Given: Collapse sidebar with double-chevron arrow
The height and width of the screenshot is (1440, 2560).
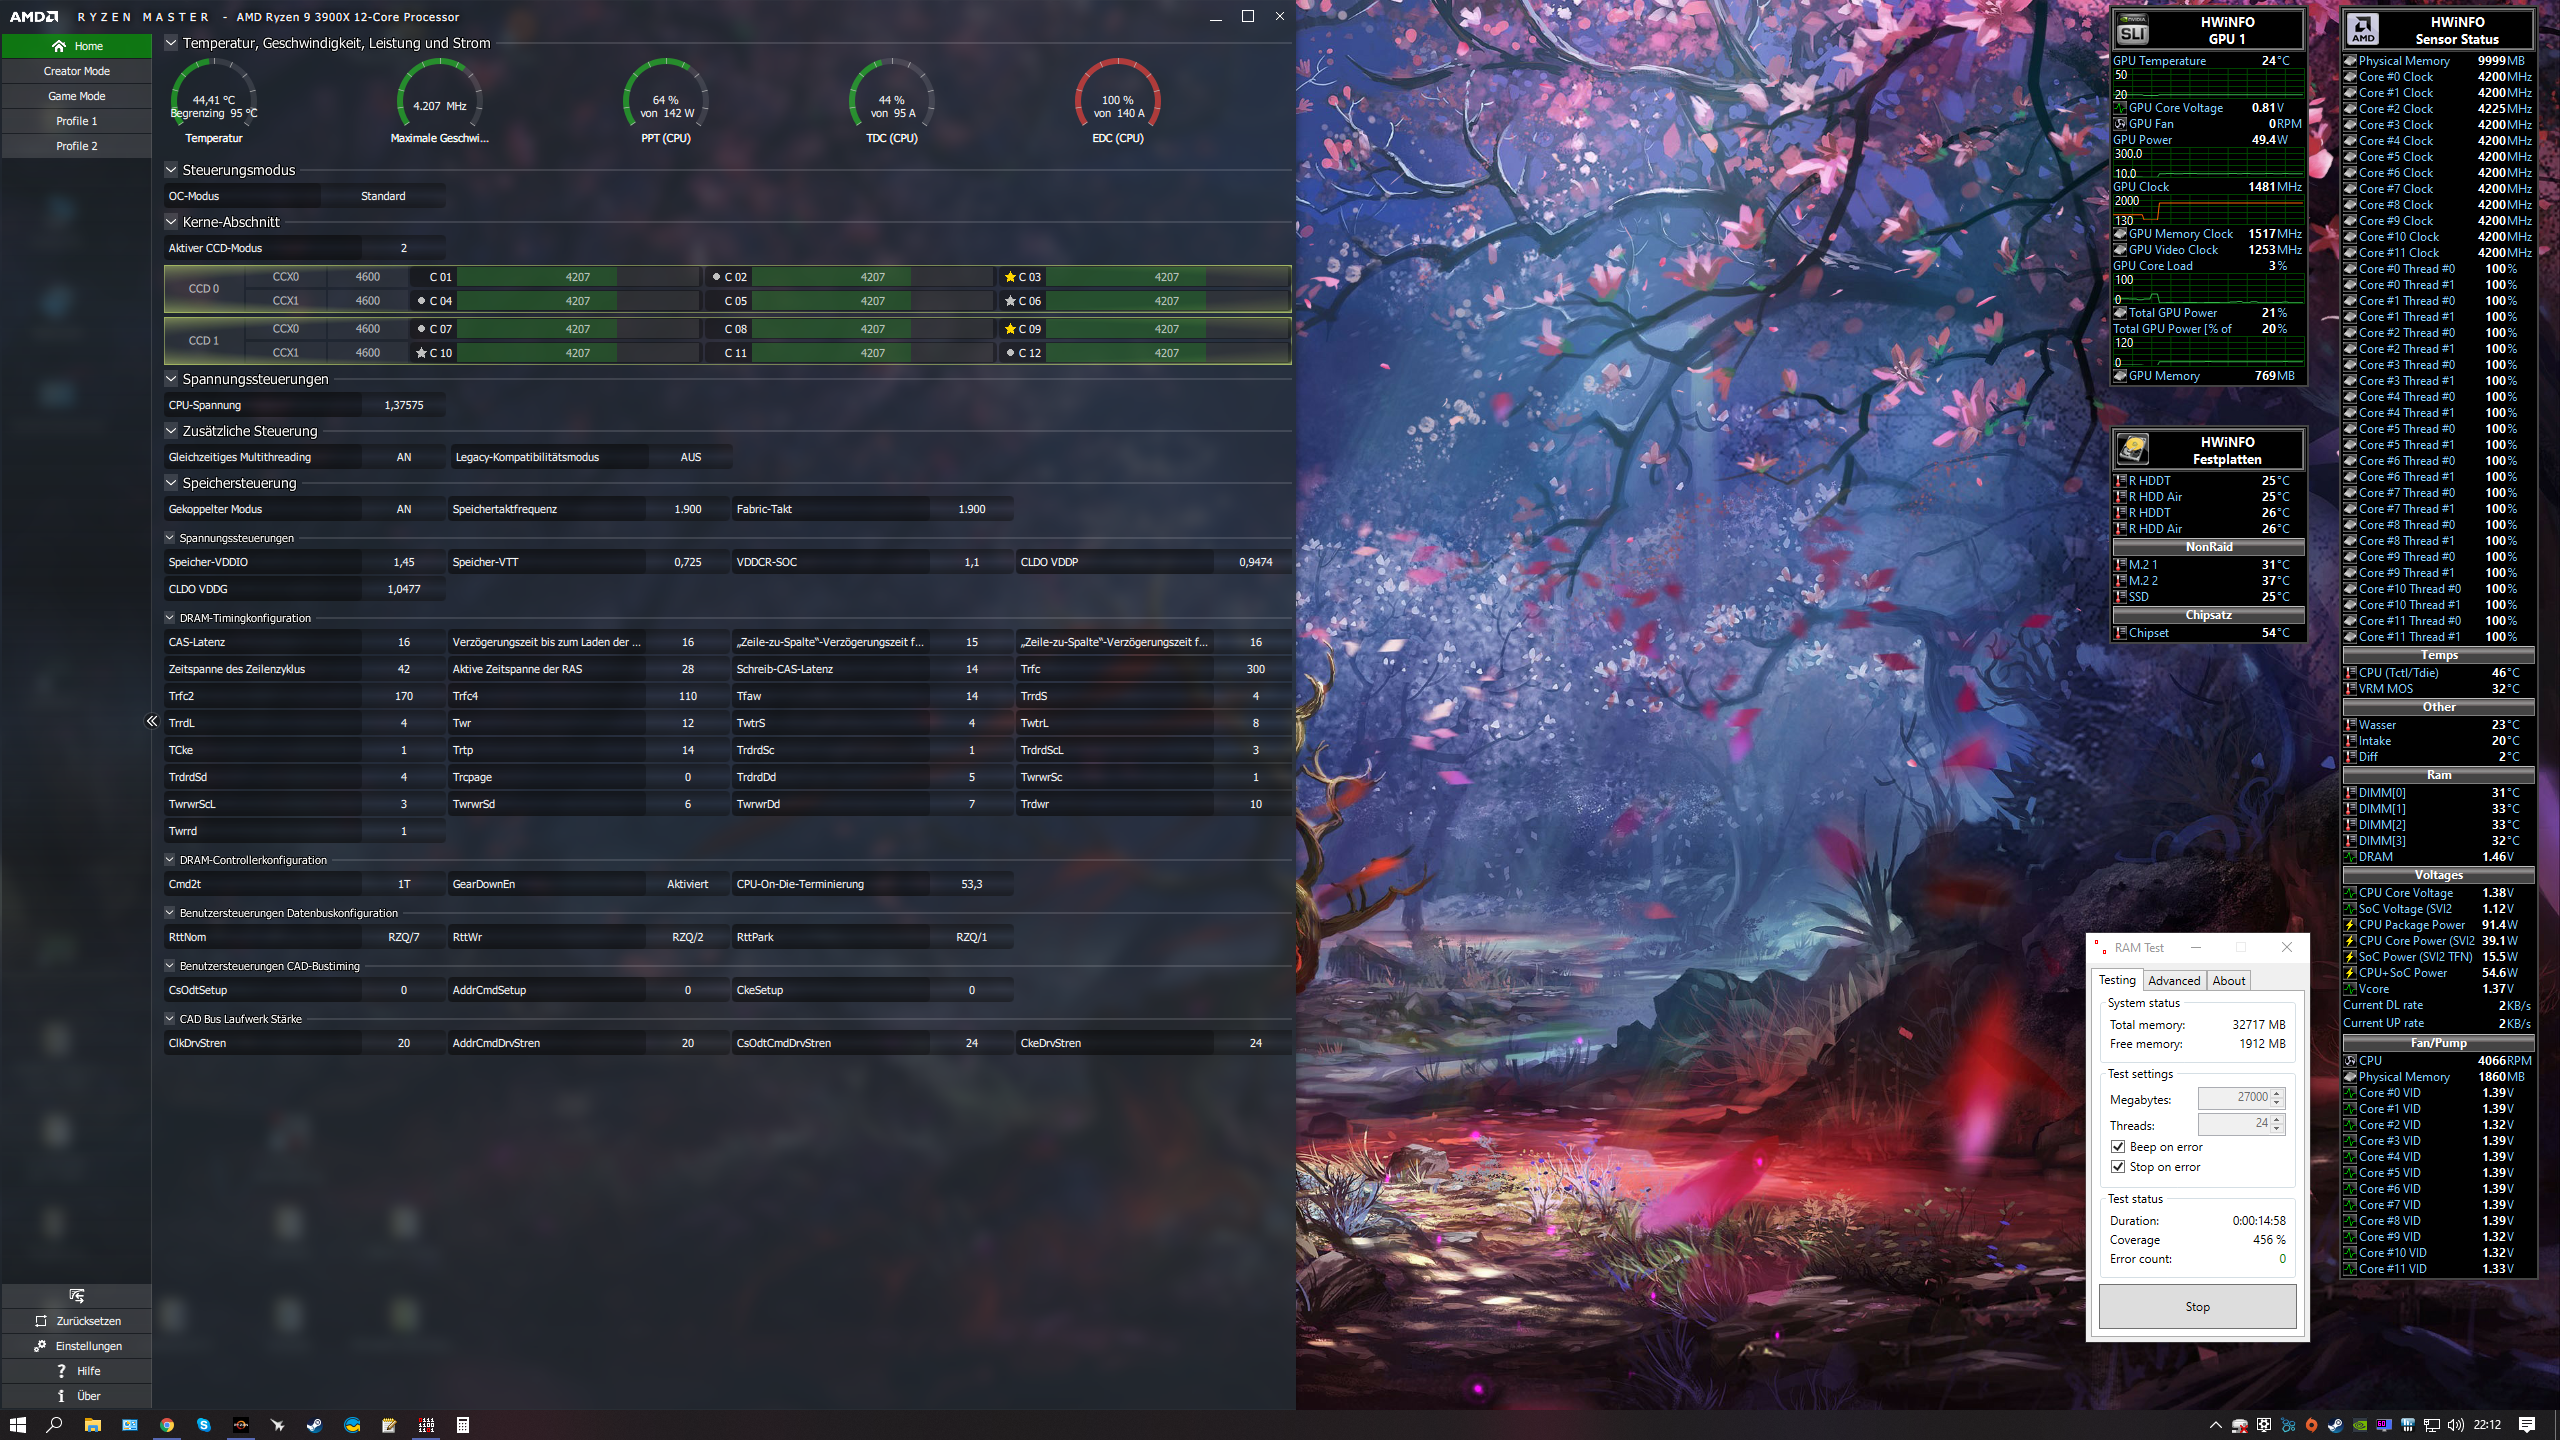Looking at the screenshot, I should 152,721.
